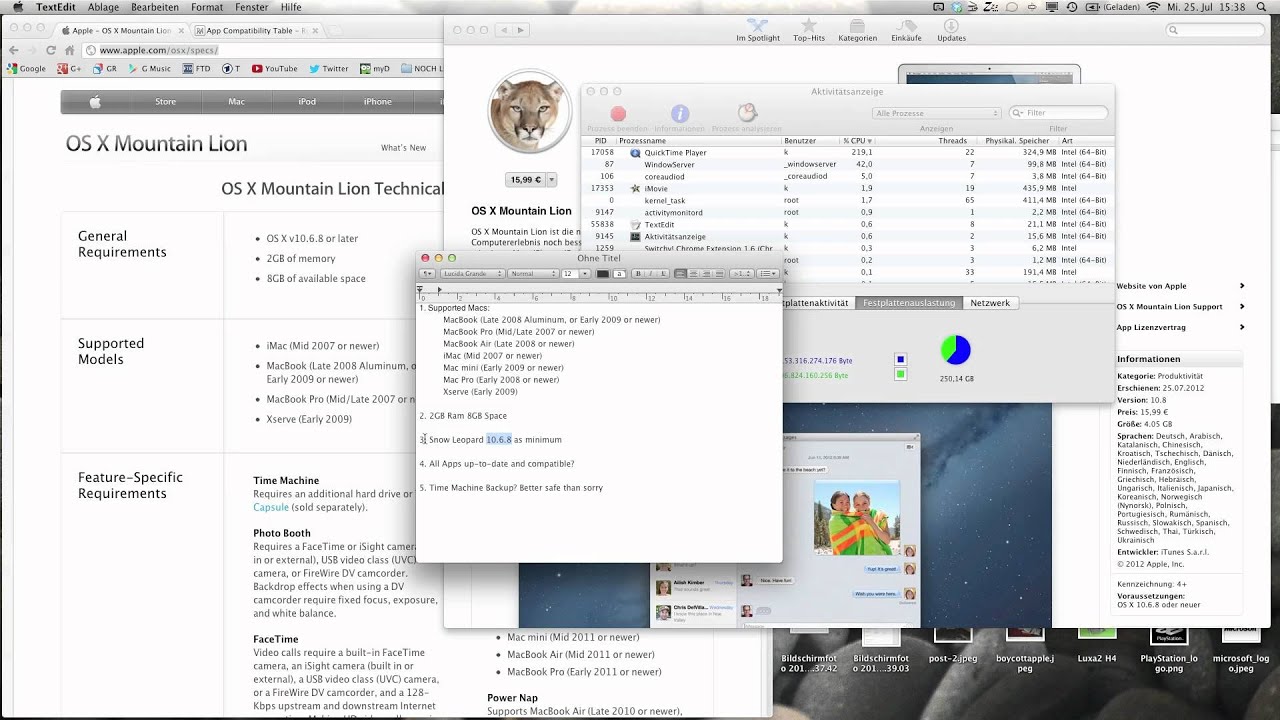
Task: Open the Alle Prozesse dropdown in Aktivitätsanzeige
Action: tap(936, 113)
